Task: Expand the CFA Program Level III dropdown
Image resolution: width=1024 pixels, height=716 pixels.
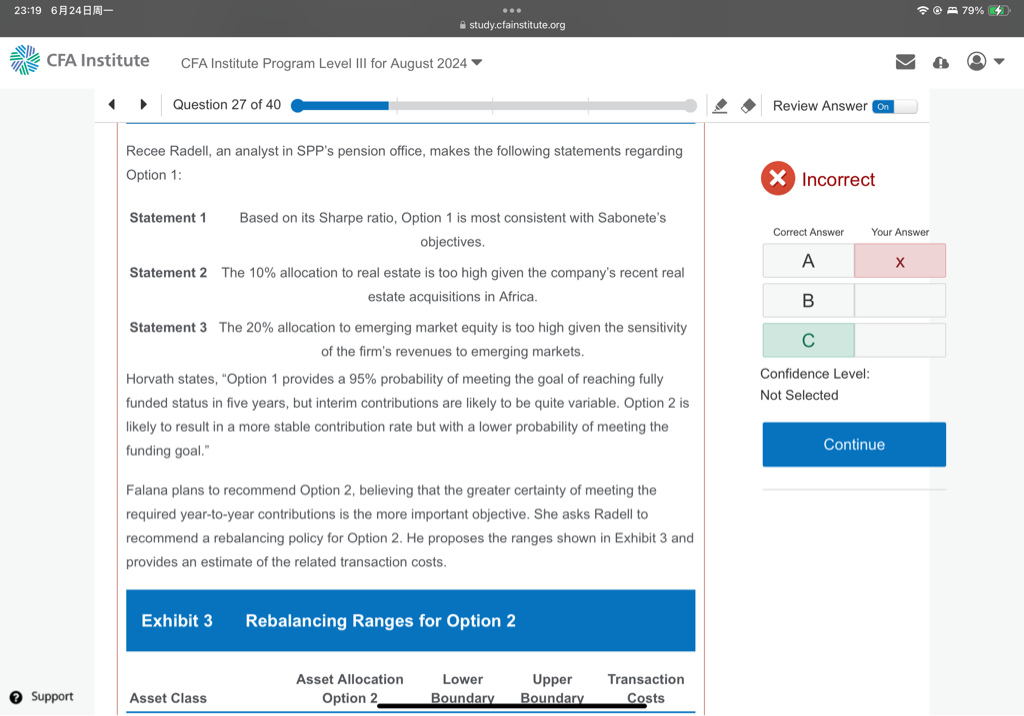Action: click(331, 63)
